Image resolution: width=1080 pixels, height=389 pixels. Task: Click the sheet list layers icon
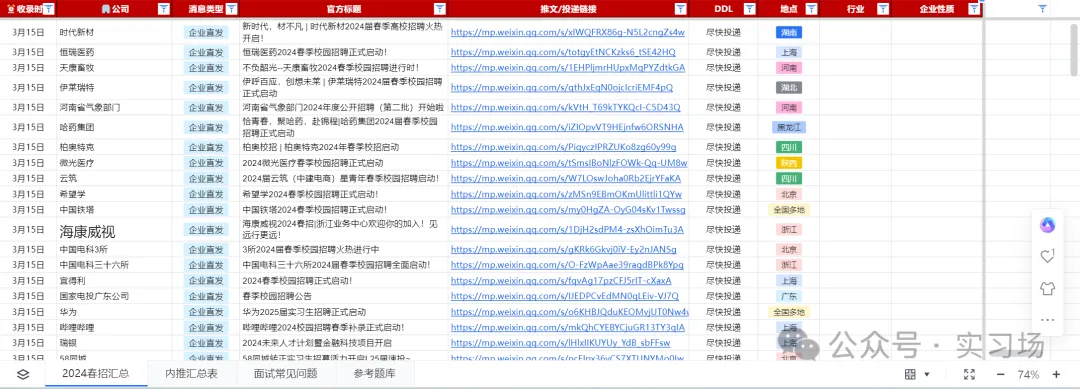click(x=23, y=375)
